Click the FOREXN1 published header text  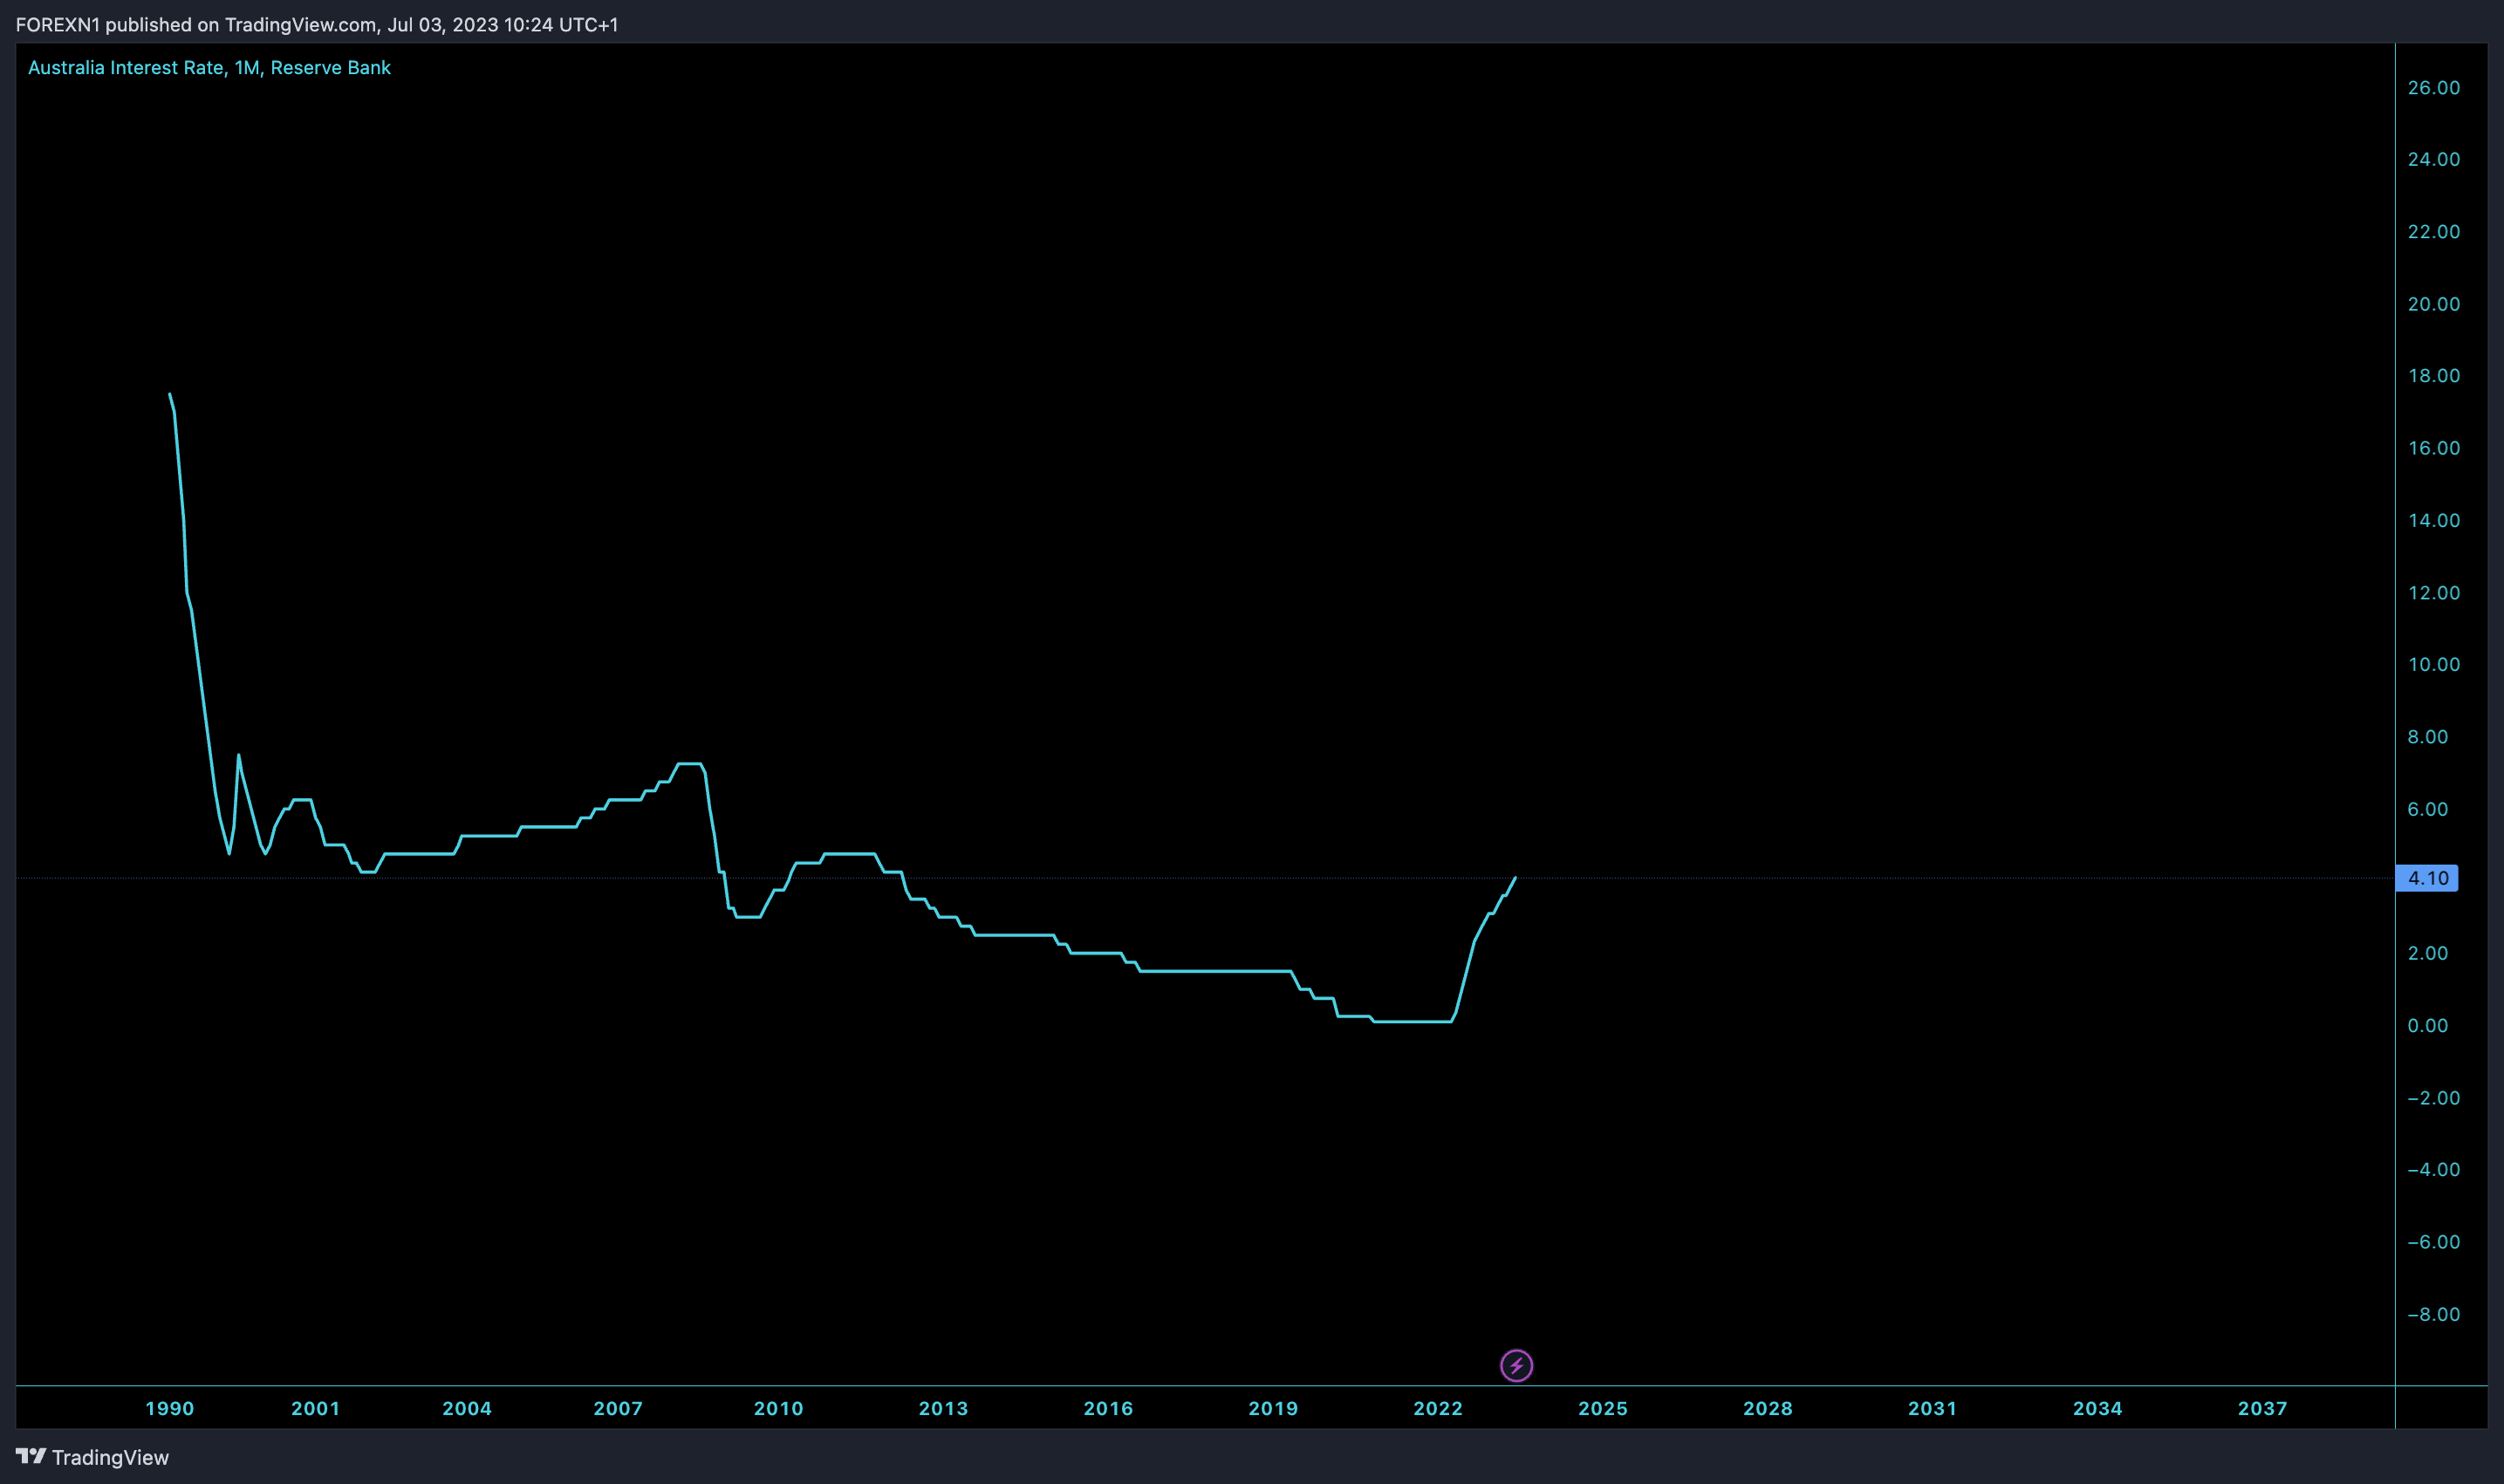tap(317, 24)
